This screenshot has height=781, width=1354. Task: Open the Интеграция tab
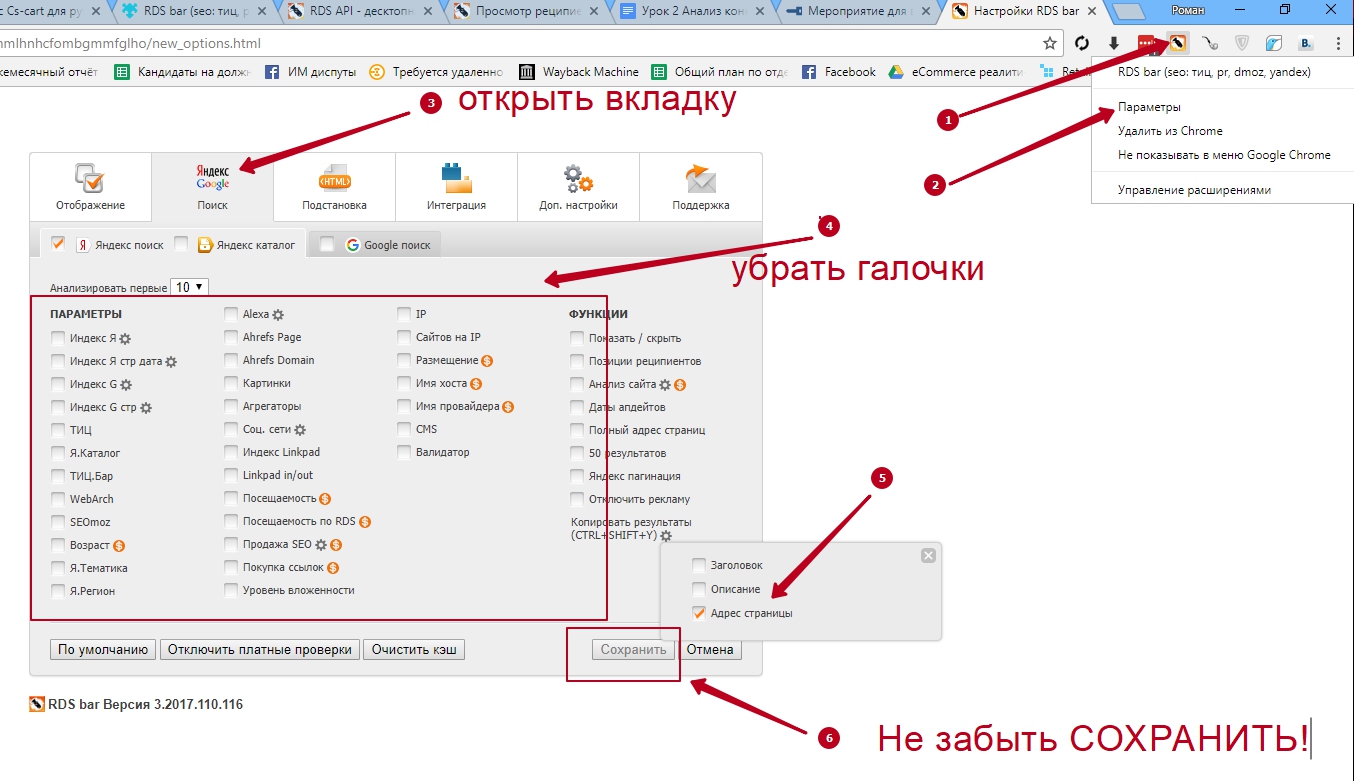pos(456,187)
